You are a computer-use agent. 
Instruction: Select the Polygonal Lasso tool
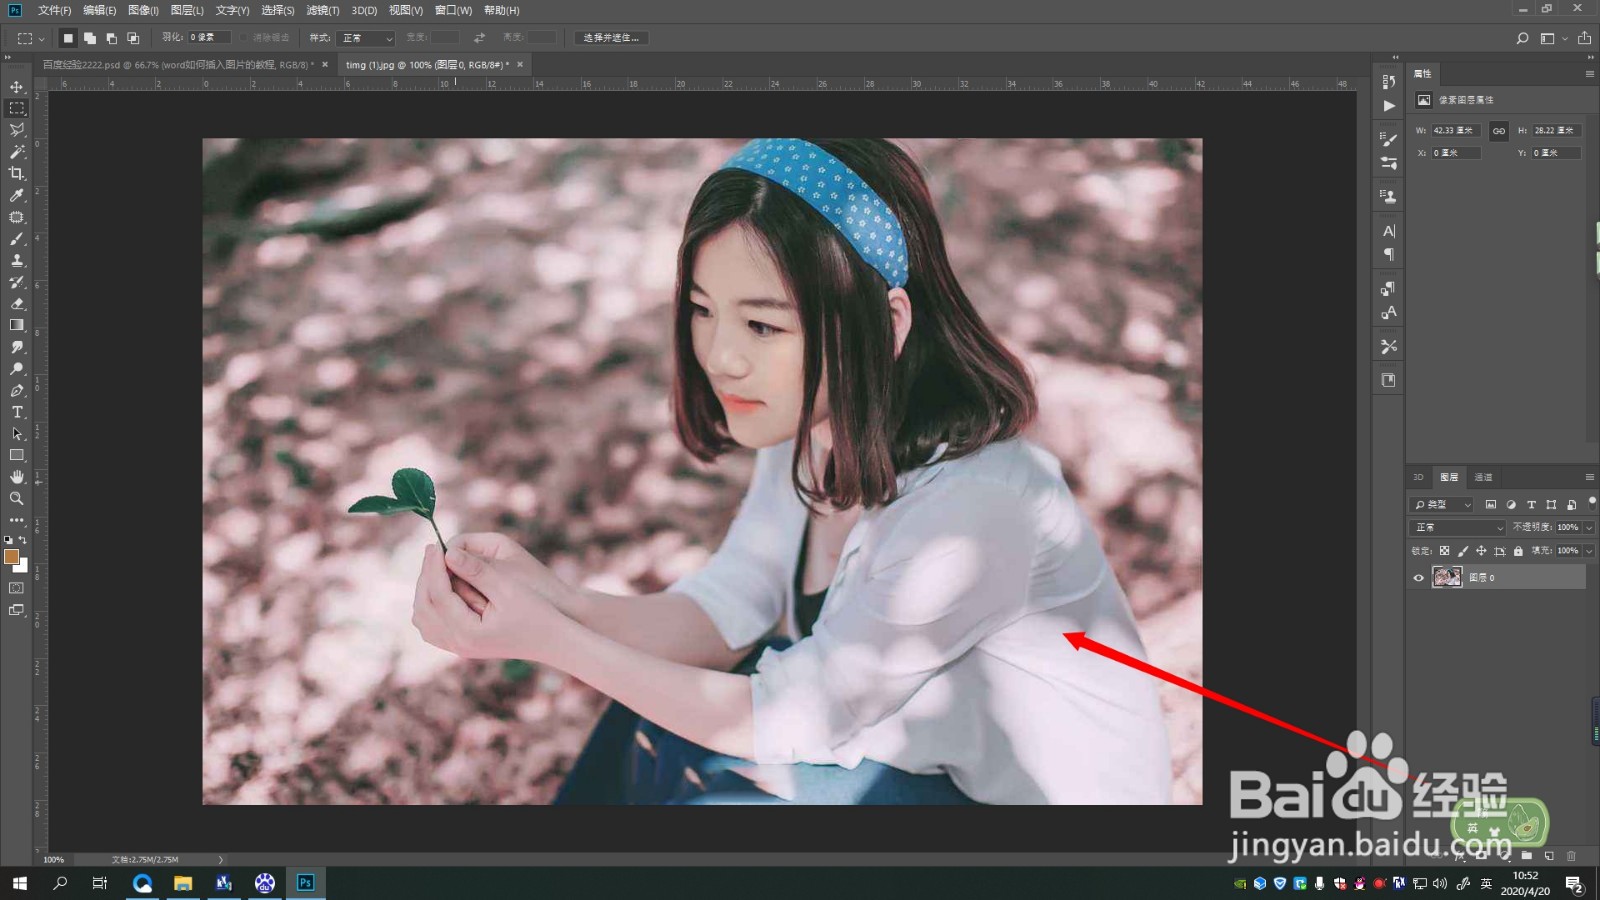[17, 130]
